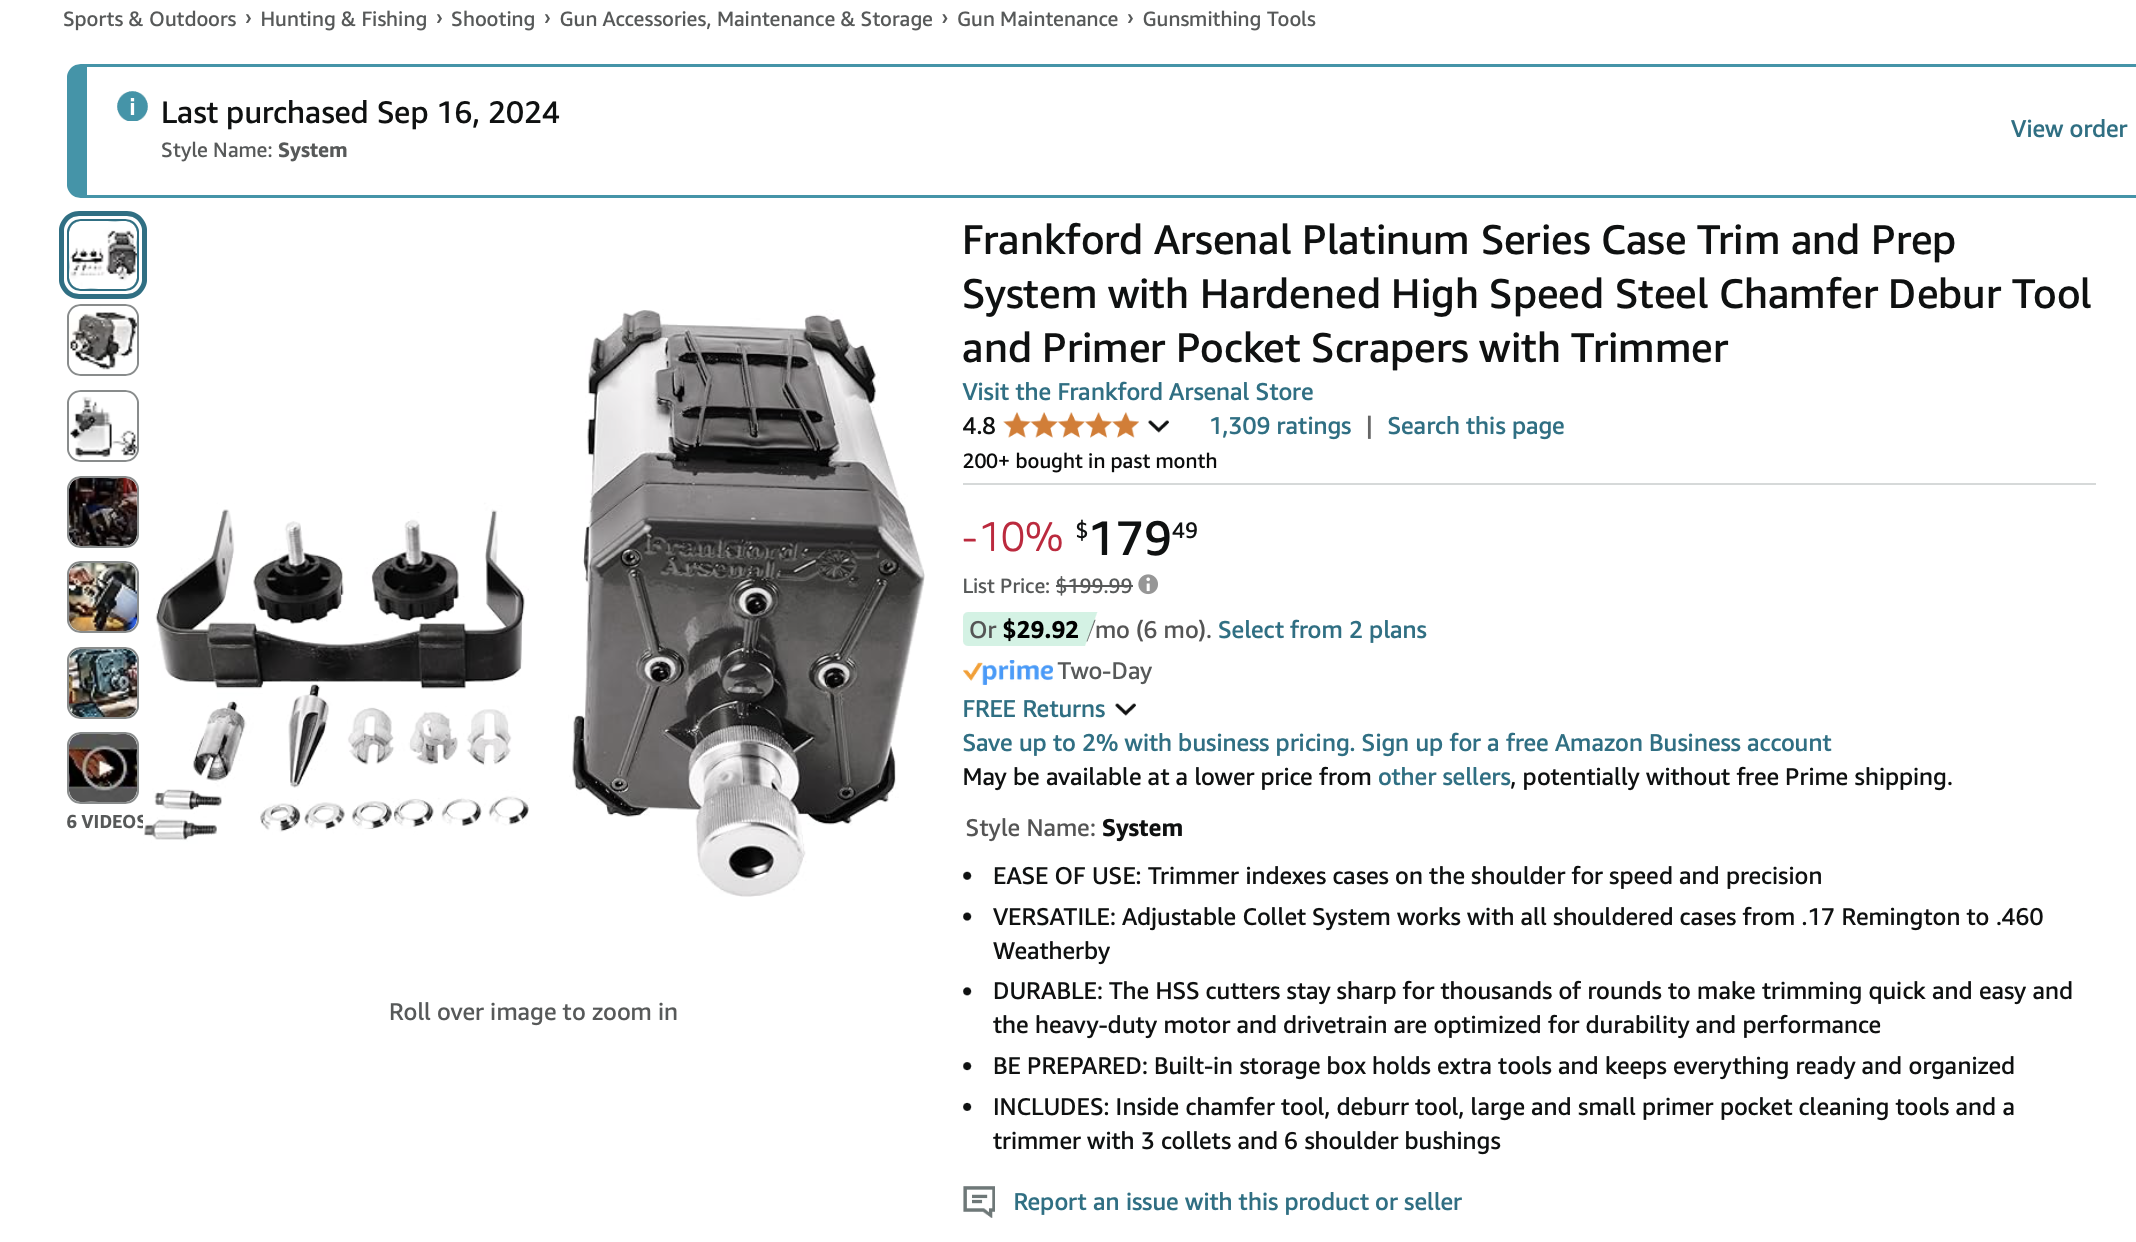
Task: Go to Hunting & Fishing breadcrumb category
Action: point(343,19)
